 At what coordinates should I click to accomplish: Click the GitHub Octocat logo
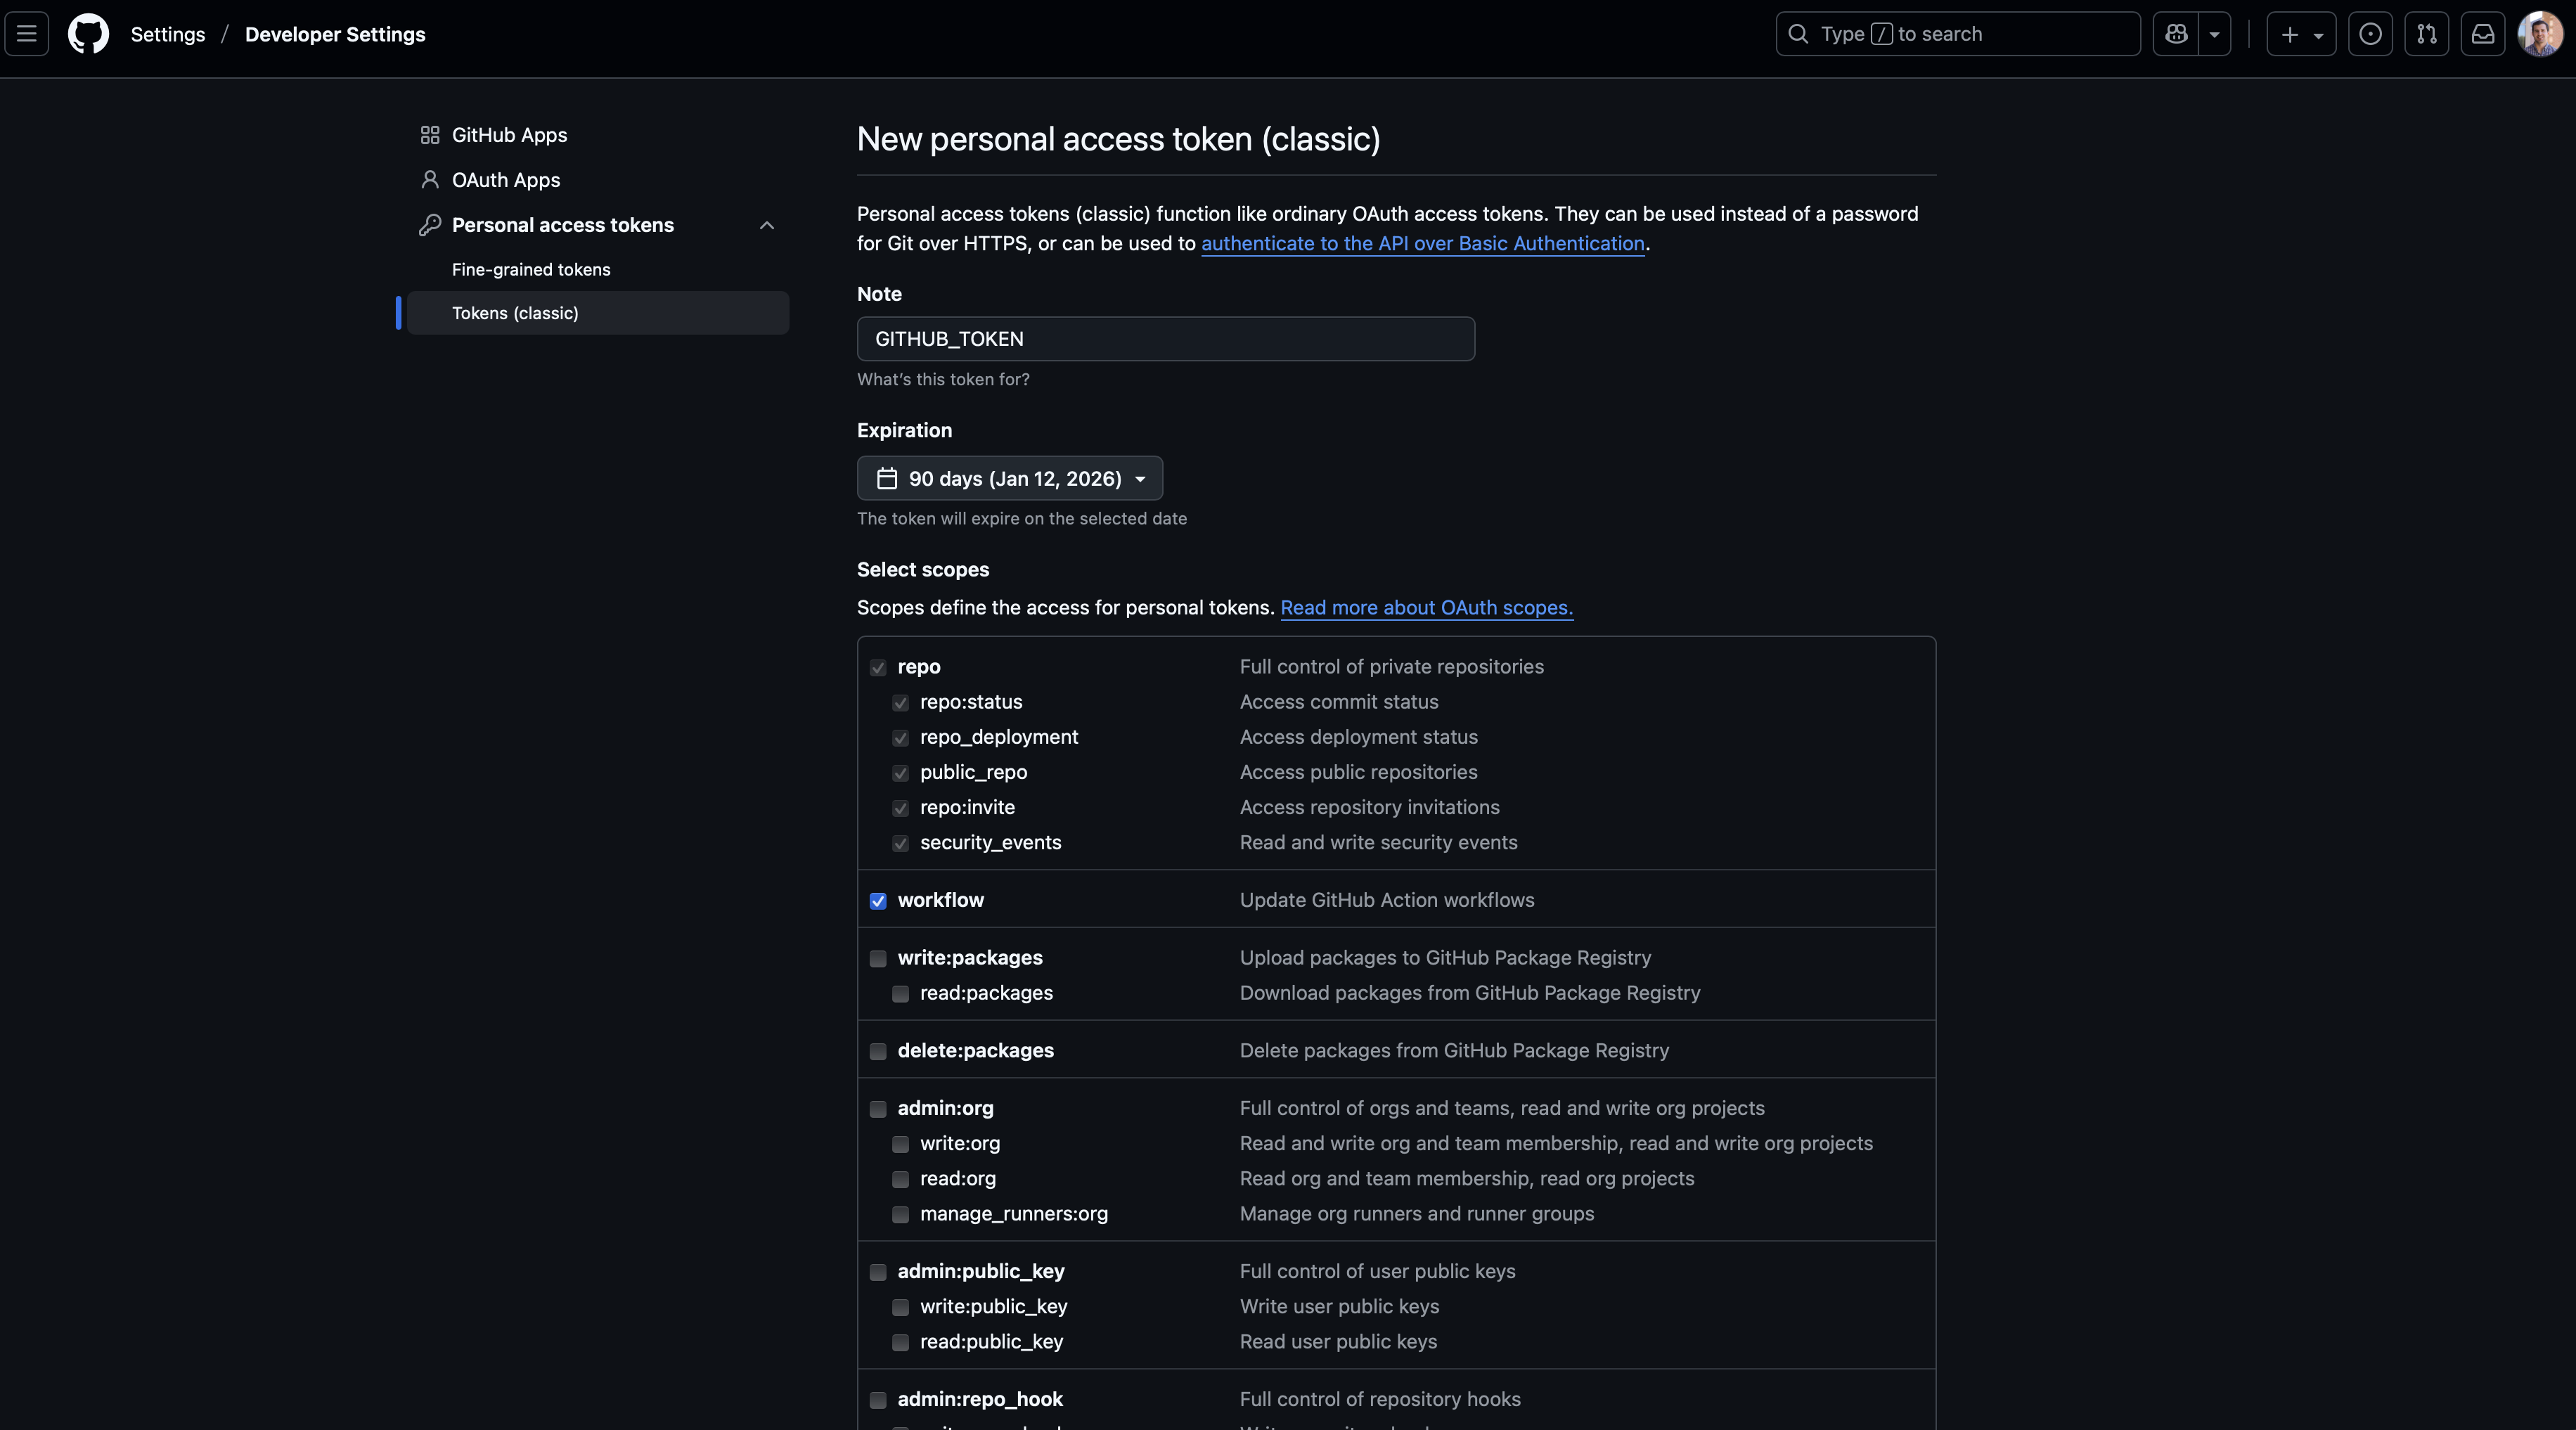(x=88, y=34)
